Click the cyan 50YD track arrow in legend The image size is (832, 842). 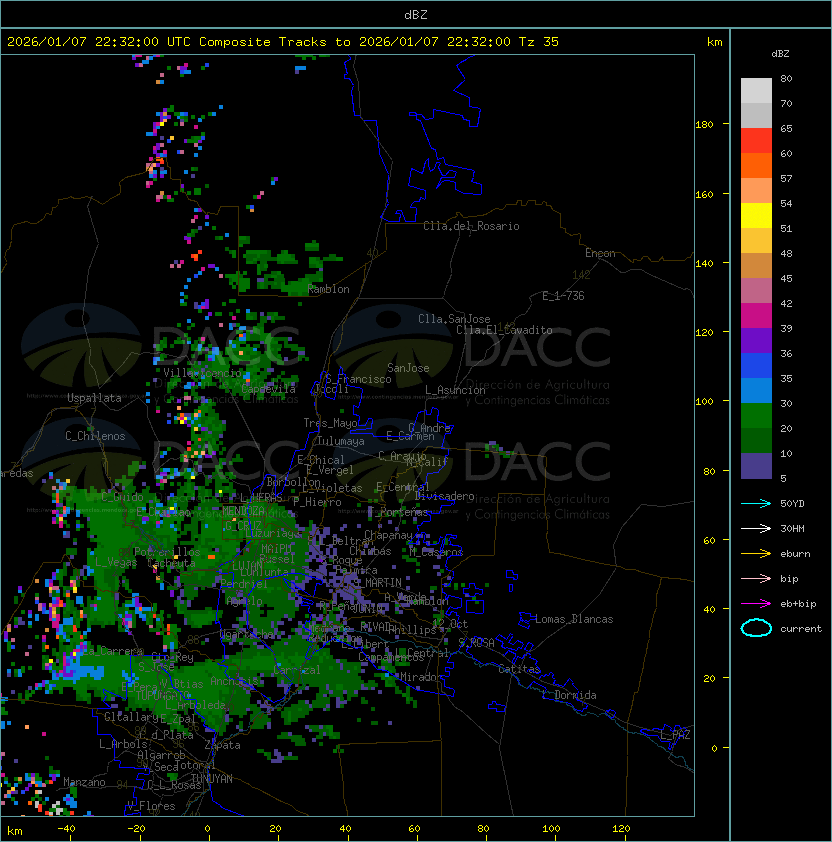756,503
